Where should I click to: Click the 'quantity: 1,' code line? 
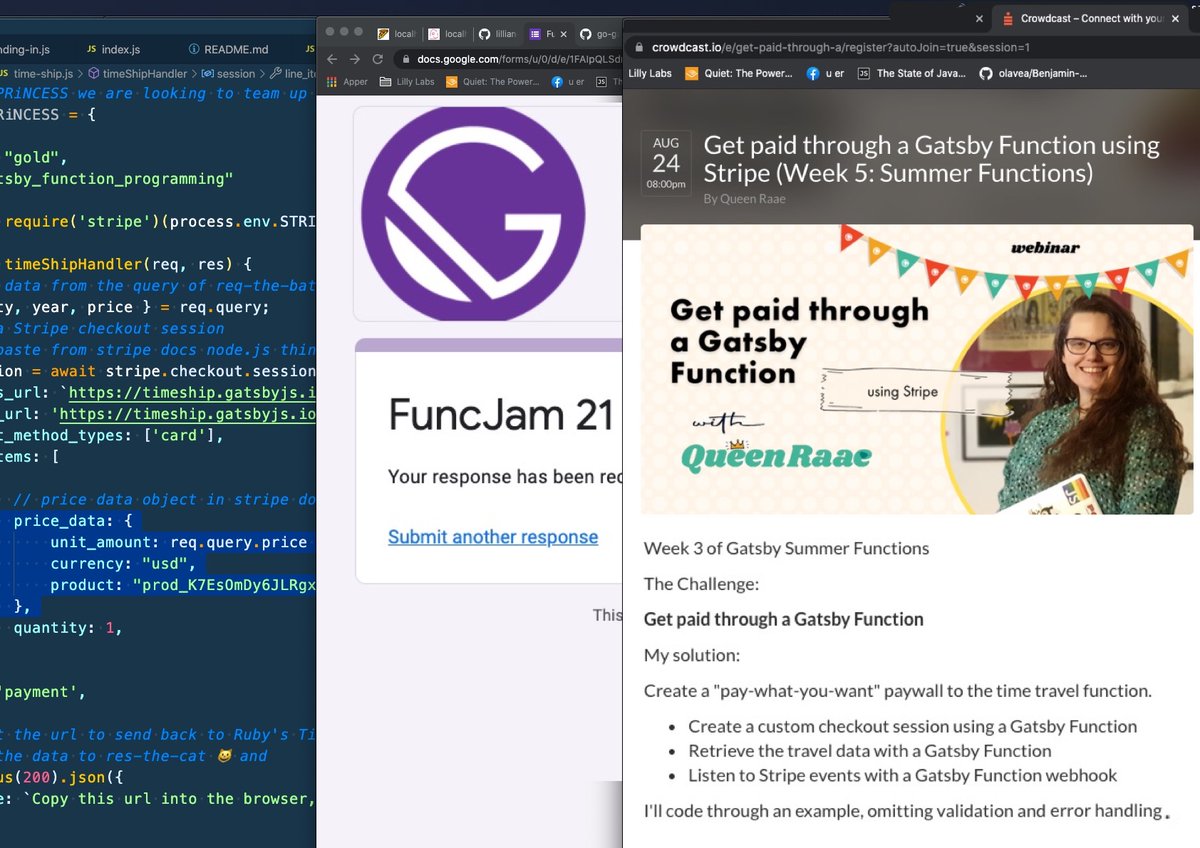click(67, 628)
